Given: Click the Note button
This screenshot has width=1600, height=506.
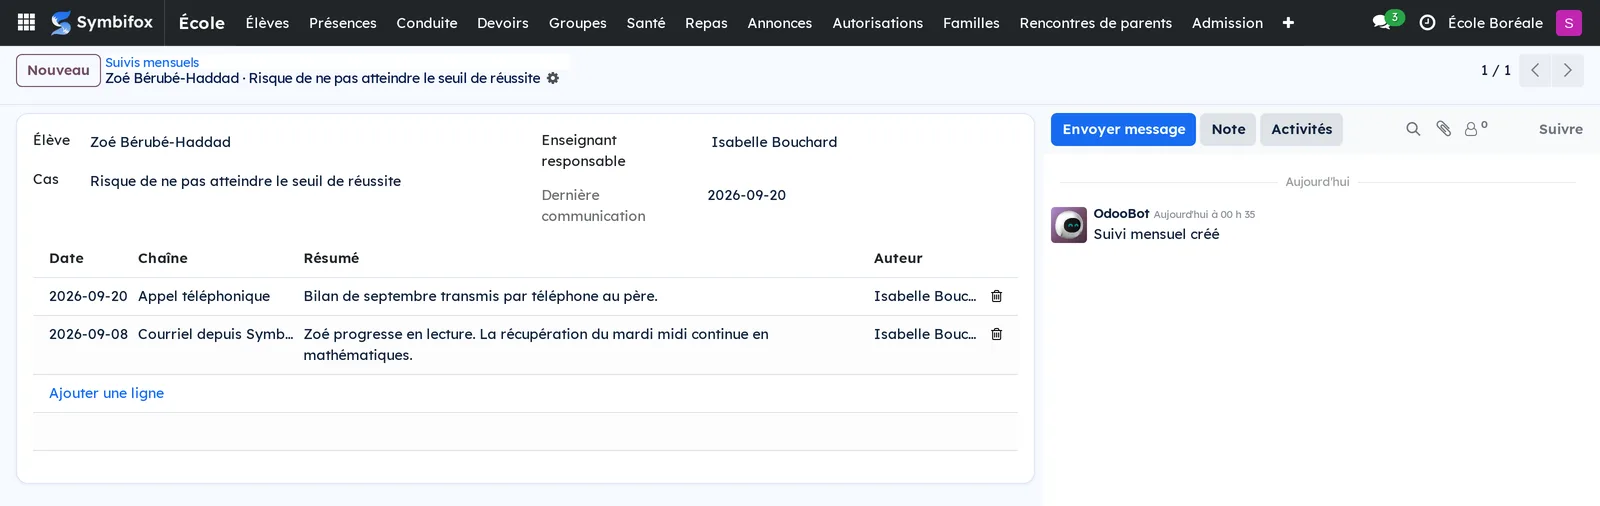Looking at the screenshot, I should [x=1228, y=129].
